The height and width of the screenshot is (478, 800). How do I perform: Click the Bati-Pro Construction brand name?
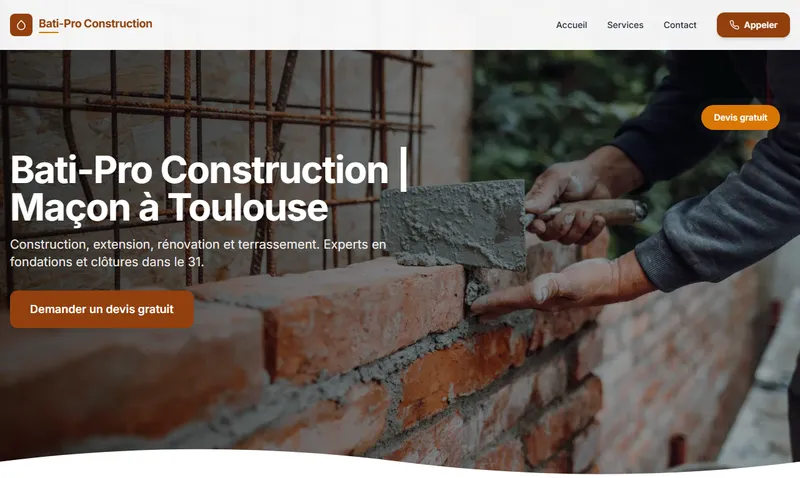coord(95,23)
